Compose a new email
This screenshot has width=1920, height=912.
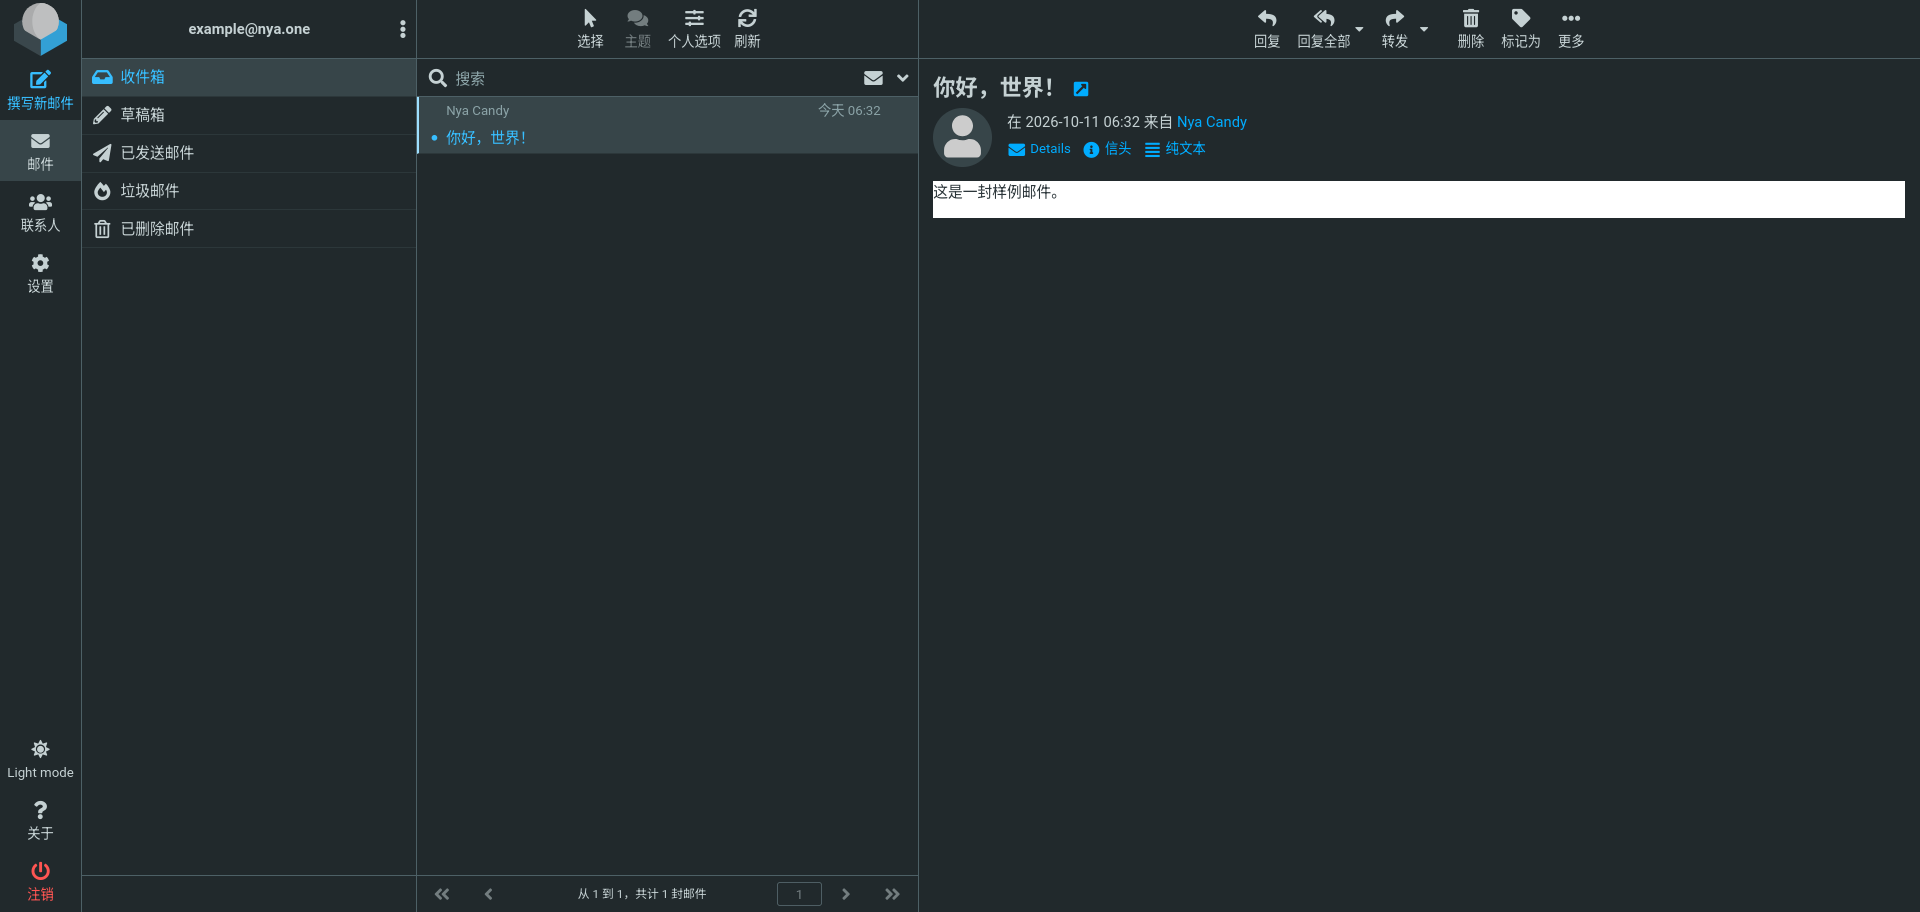[40, 90]
